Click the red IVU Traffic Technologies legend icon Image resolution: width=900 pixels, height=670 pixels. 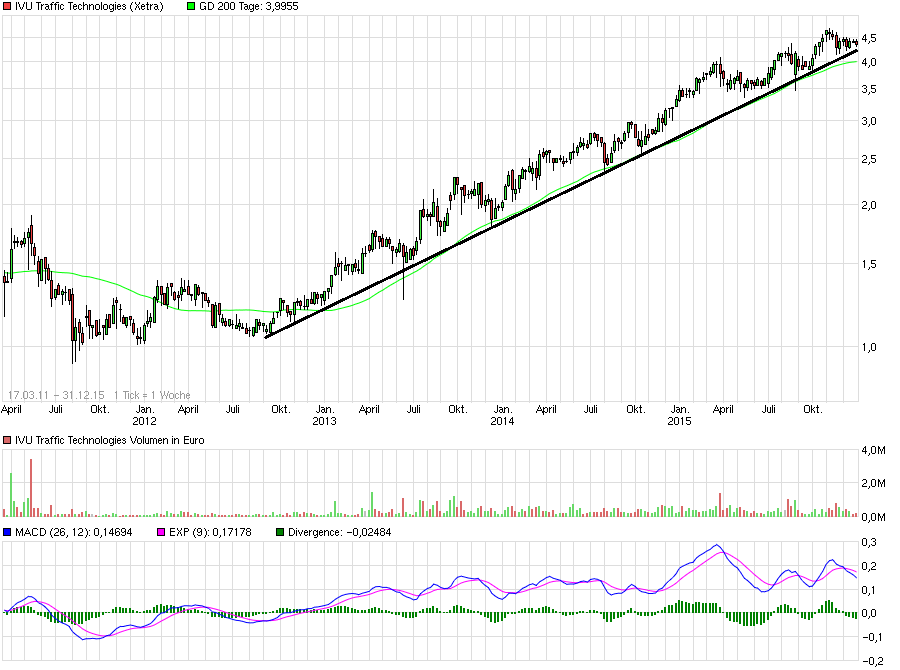tap(7, 6)
